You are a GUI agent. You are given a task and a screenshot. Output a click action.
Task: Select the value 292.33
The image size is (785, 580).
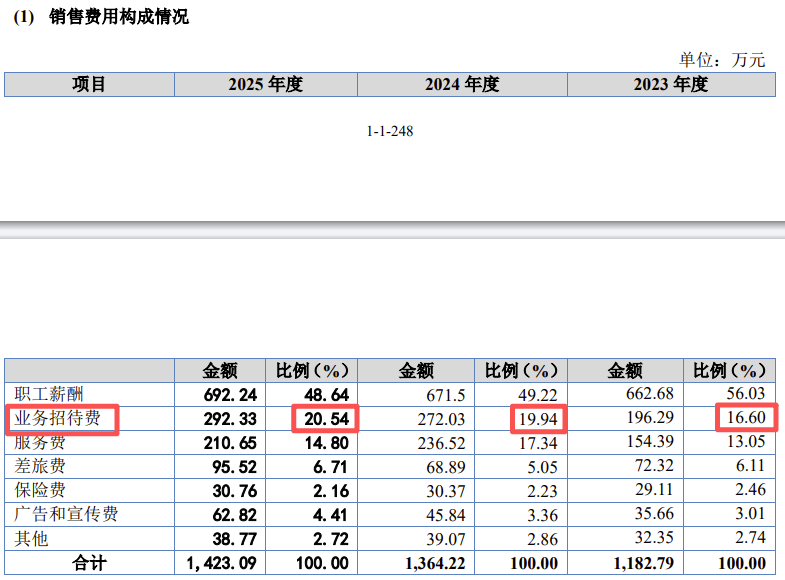(230, 419)
